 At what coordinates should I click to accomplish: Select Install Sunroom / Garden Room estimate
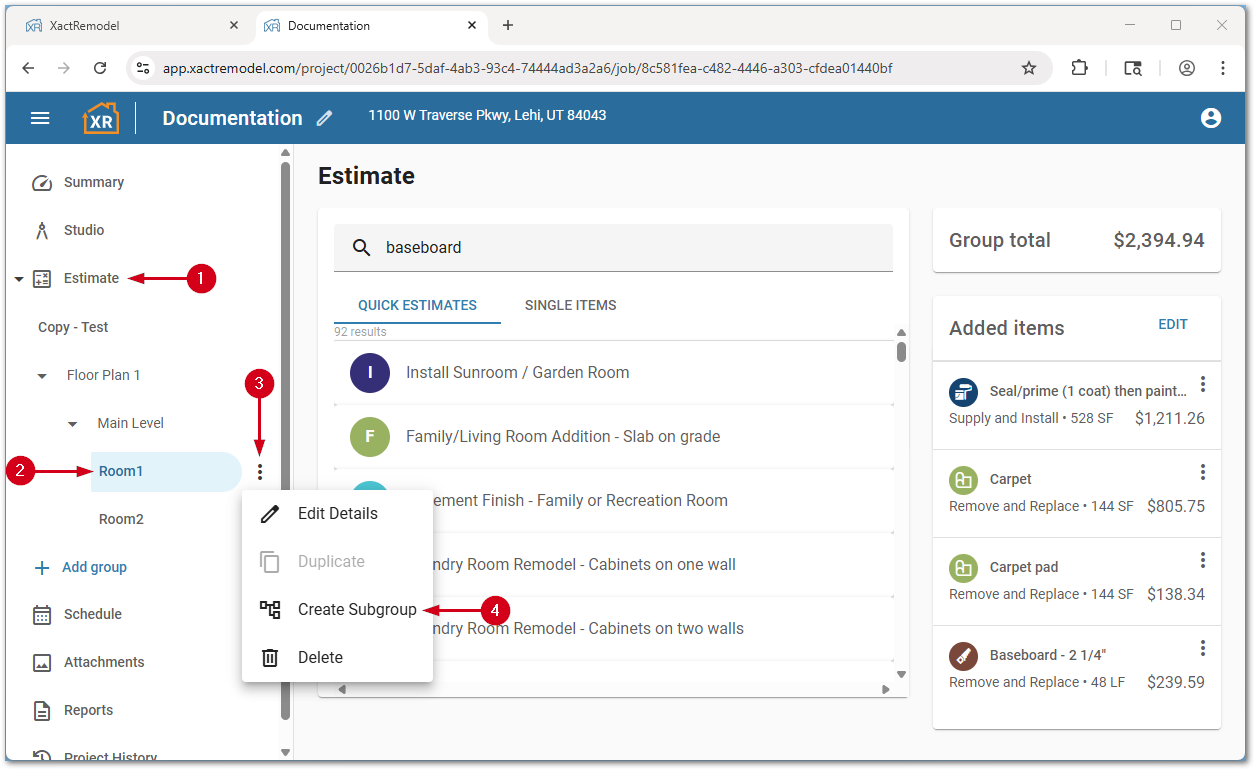517,372
